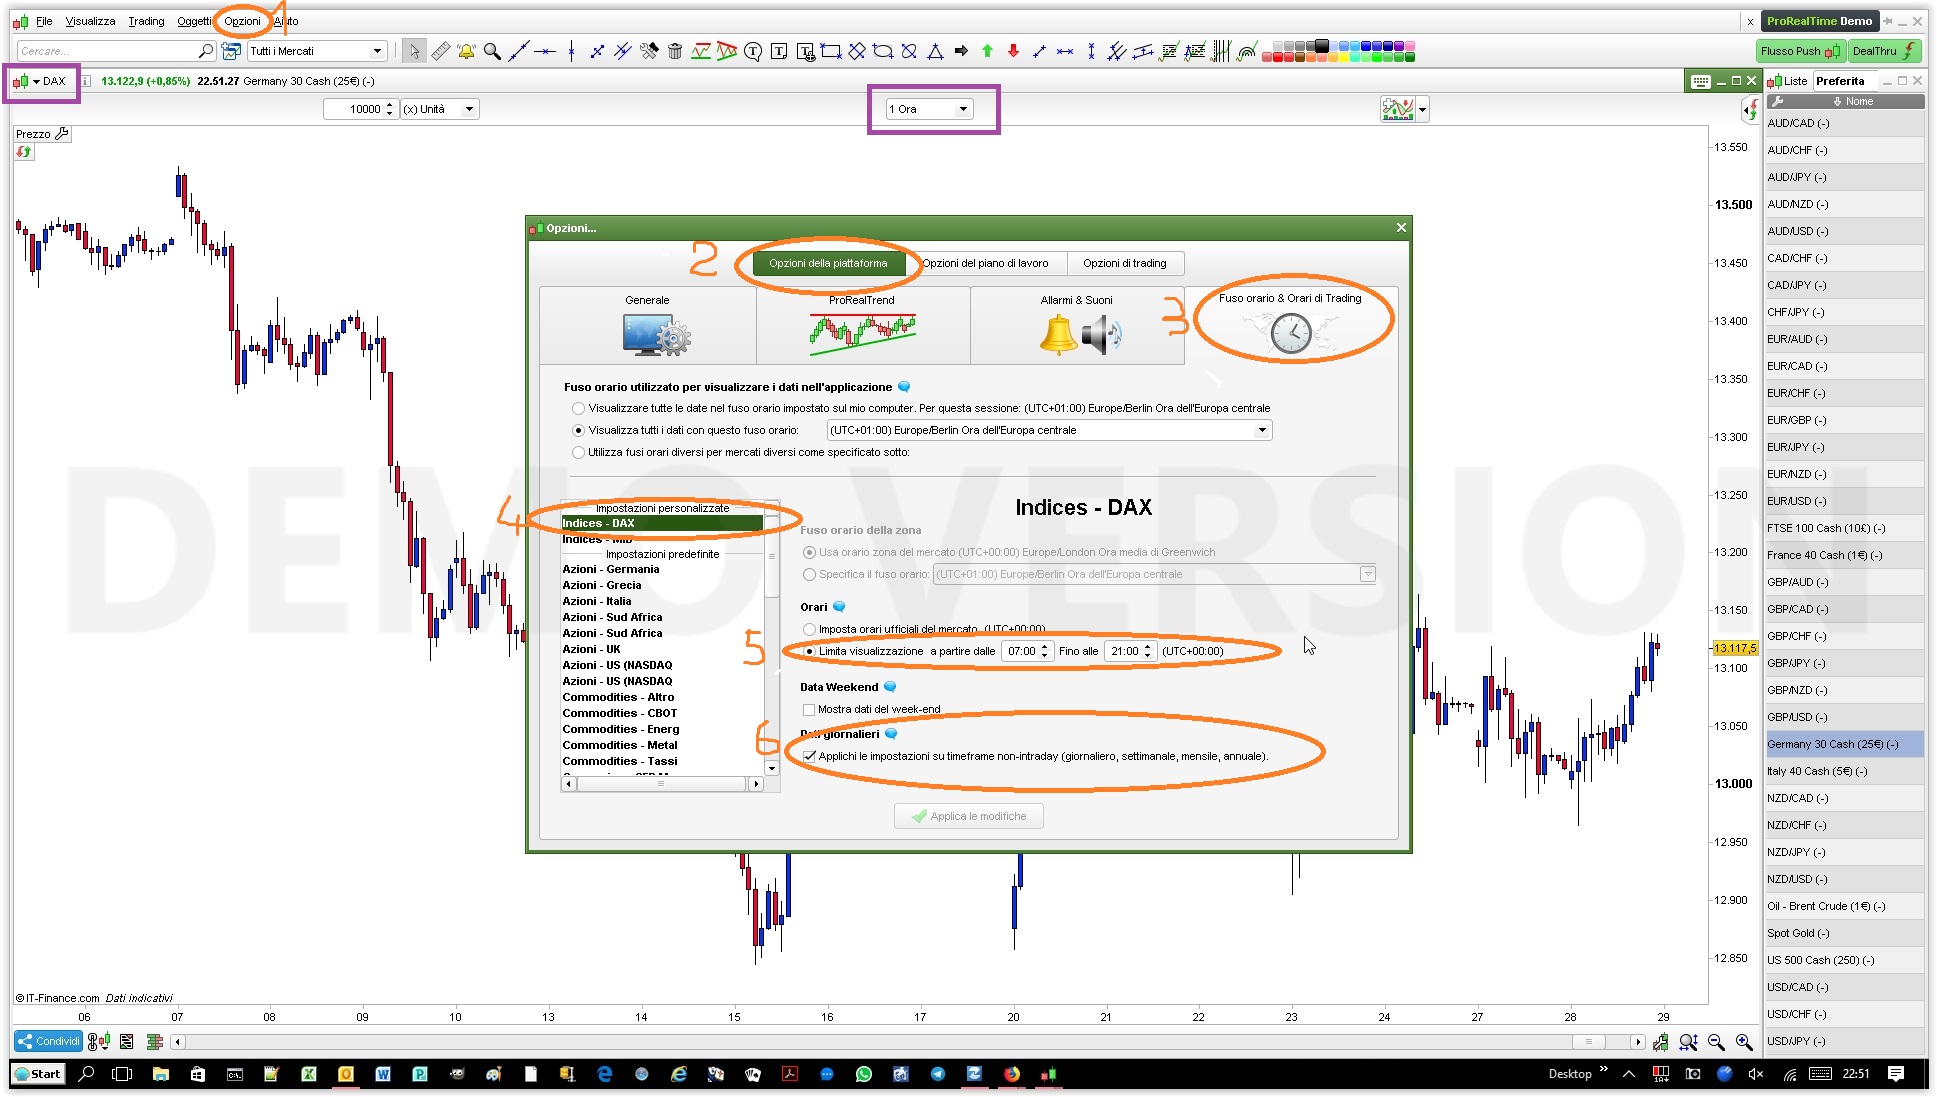Open the Trading menu

pyautogui.click(x=146, y=21)
